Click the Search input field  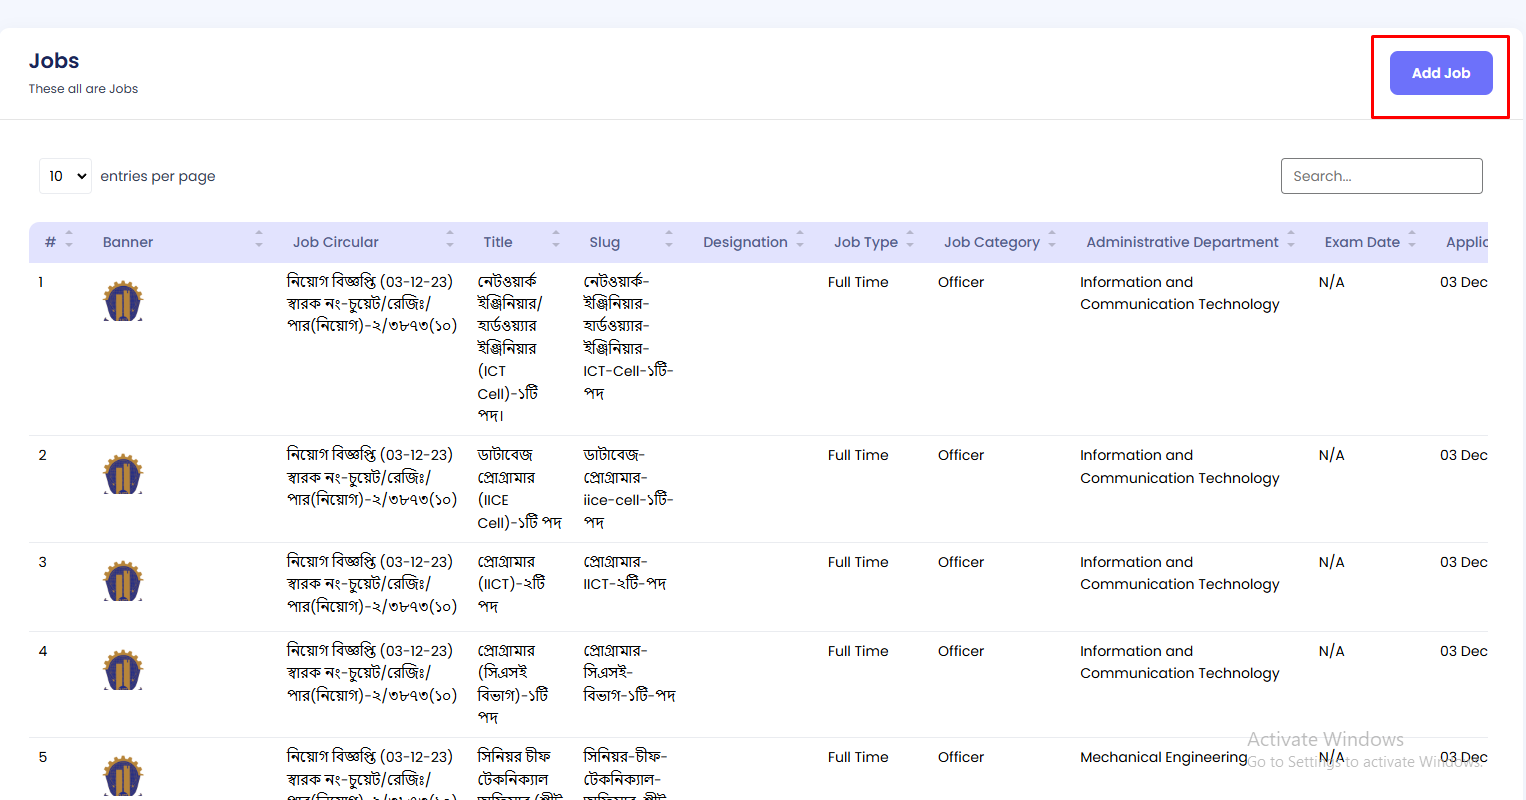pos(1381,176)
